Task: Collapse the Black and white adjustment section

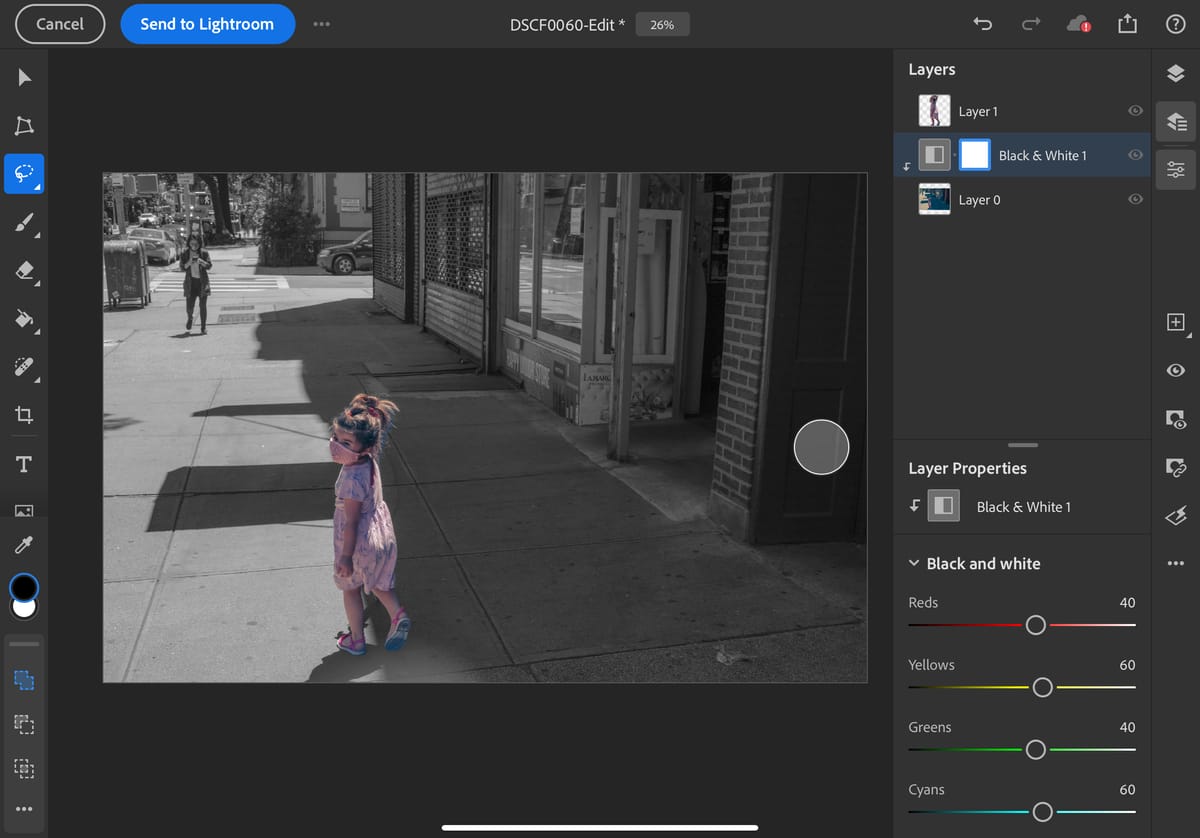Action: 913,563
